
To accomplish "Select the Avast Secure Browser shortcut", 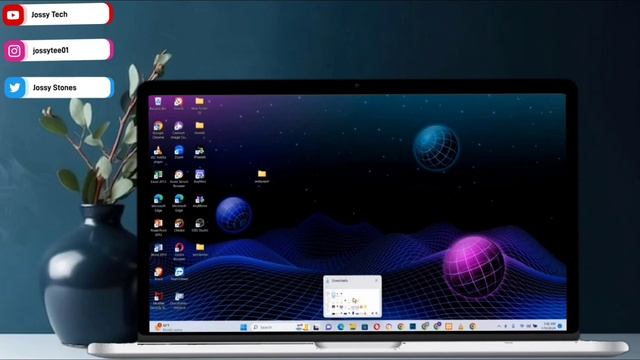I will pos(179,178).
